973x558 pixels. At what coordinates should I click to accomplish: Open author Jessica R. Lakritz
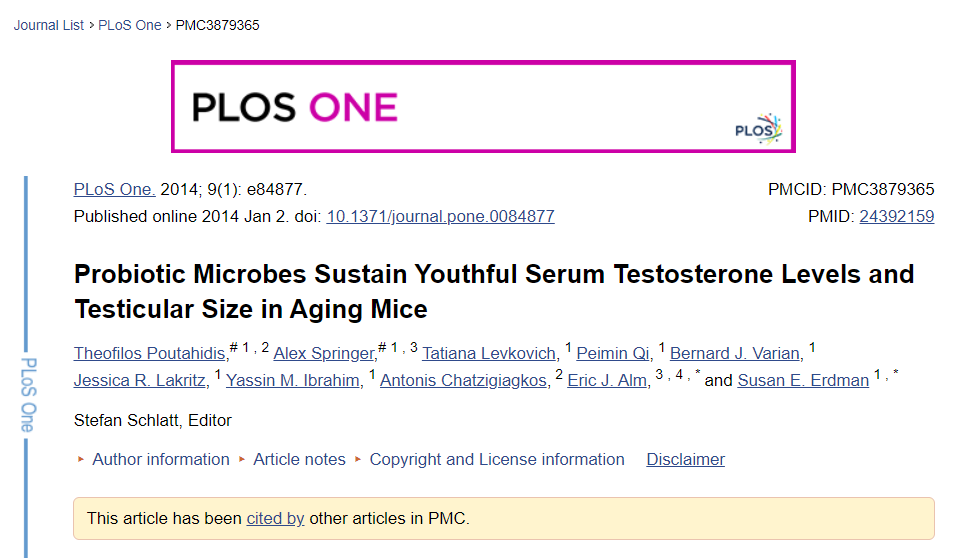pos(141,380)
